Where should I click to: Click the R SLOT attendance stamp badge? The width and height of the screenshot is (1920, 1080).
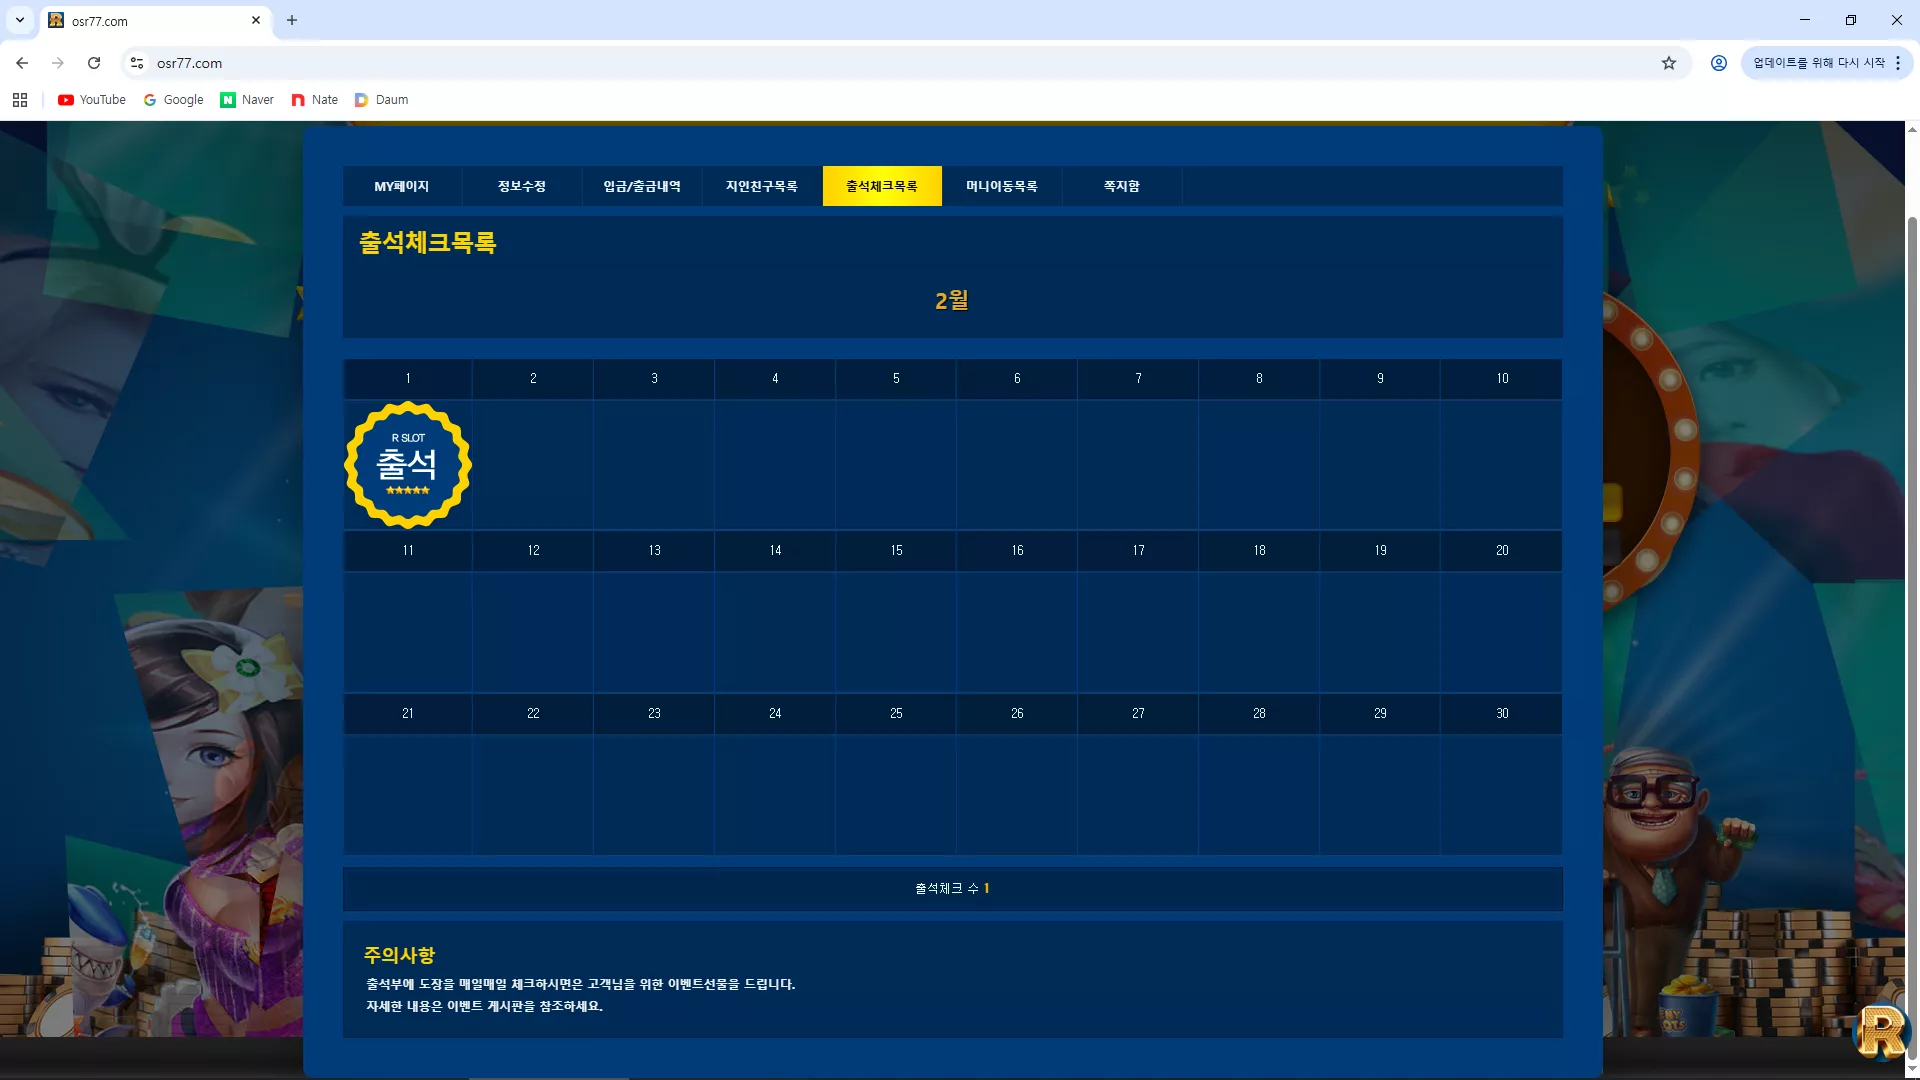coord(408,465)
